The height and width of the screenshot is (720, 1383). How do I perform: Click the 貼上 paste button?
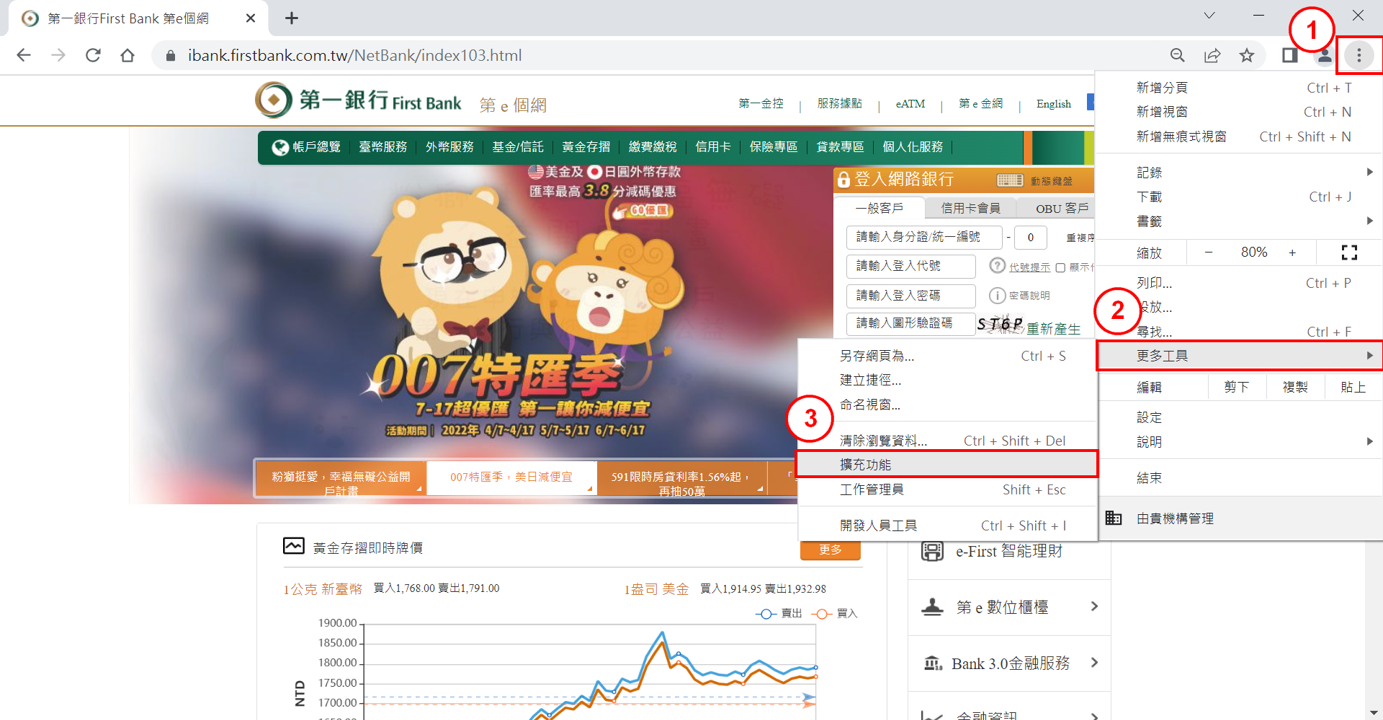(1353, 387)
